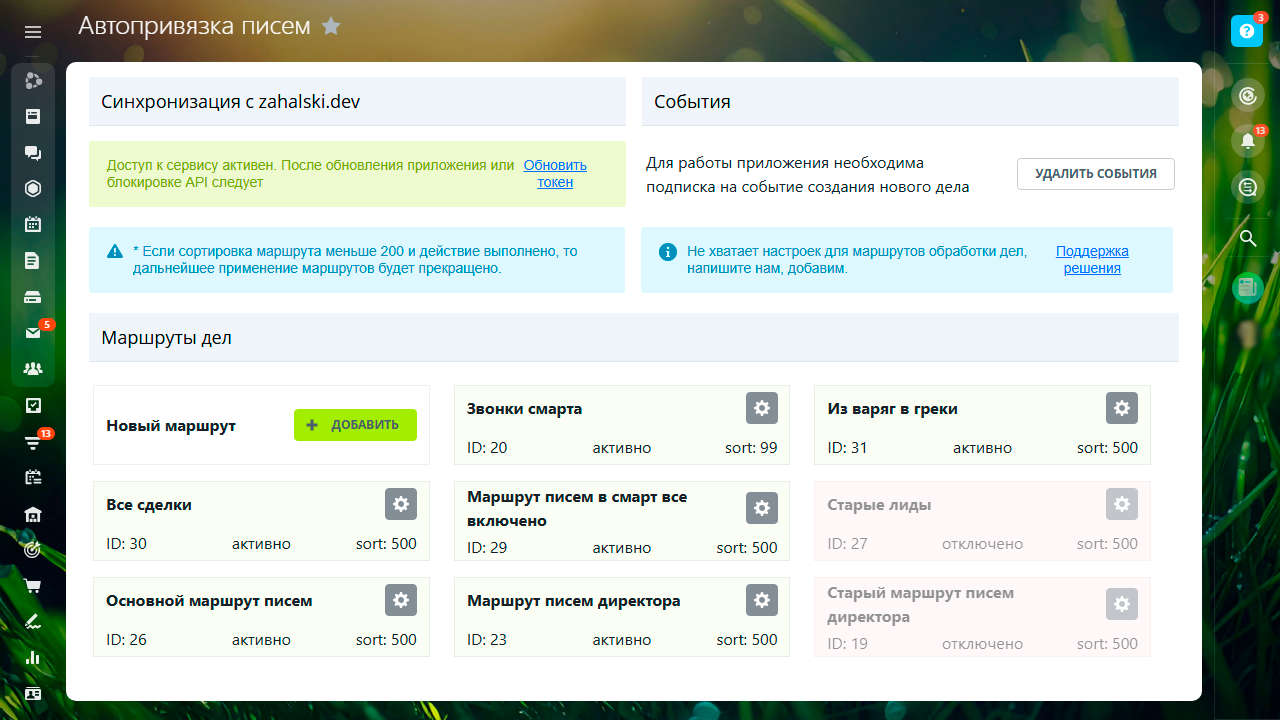Image resolution: width=1280 pixels, height=720 pixels.
Task: Open settings gear for Из варяг в греки
Action: pyautogui.click(x=1122, y=408)
